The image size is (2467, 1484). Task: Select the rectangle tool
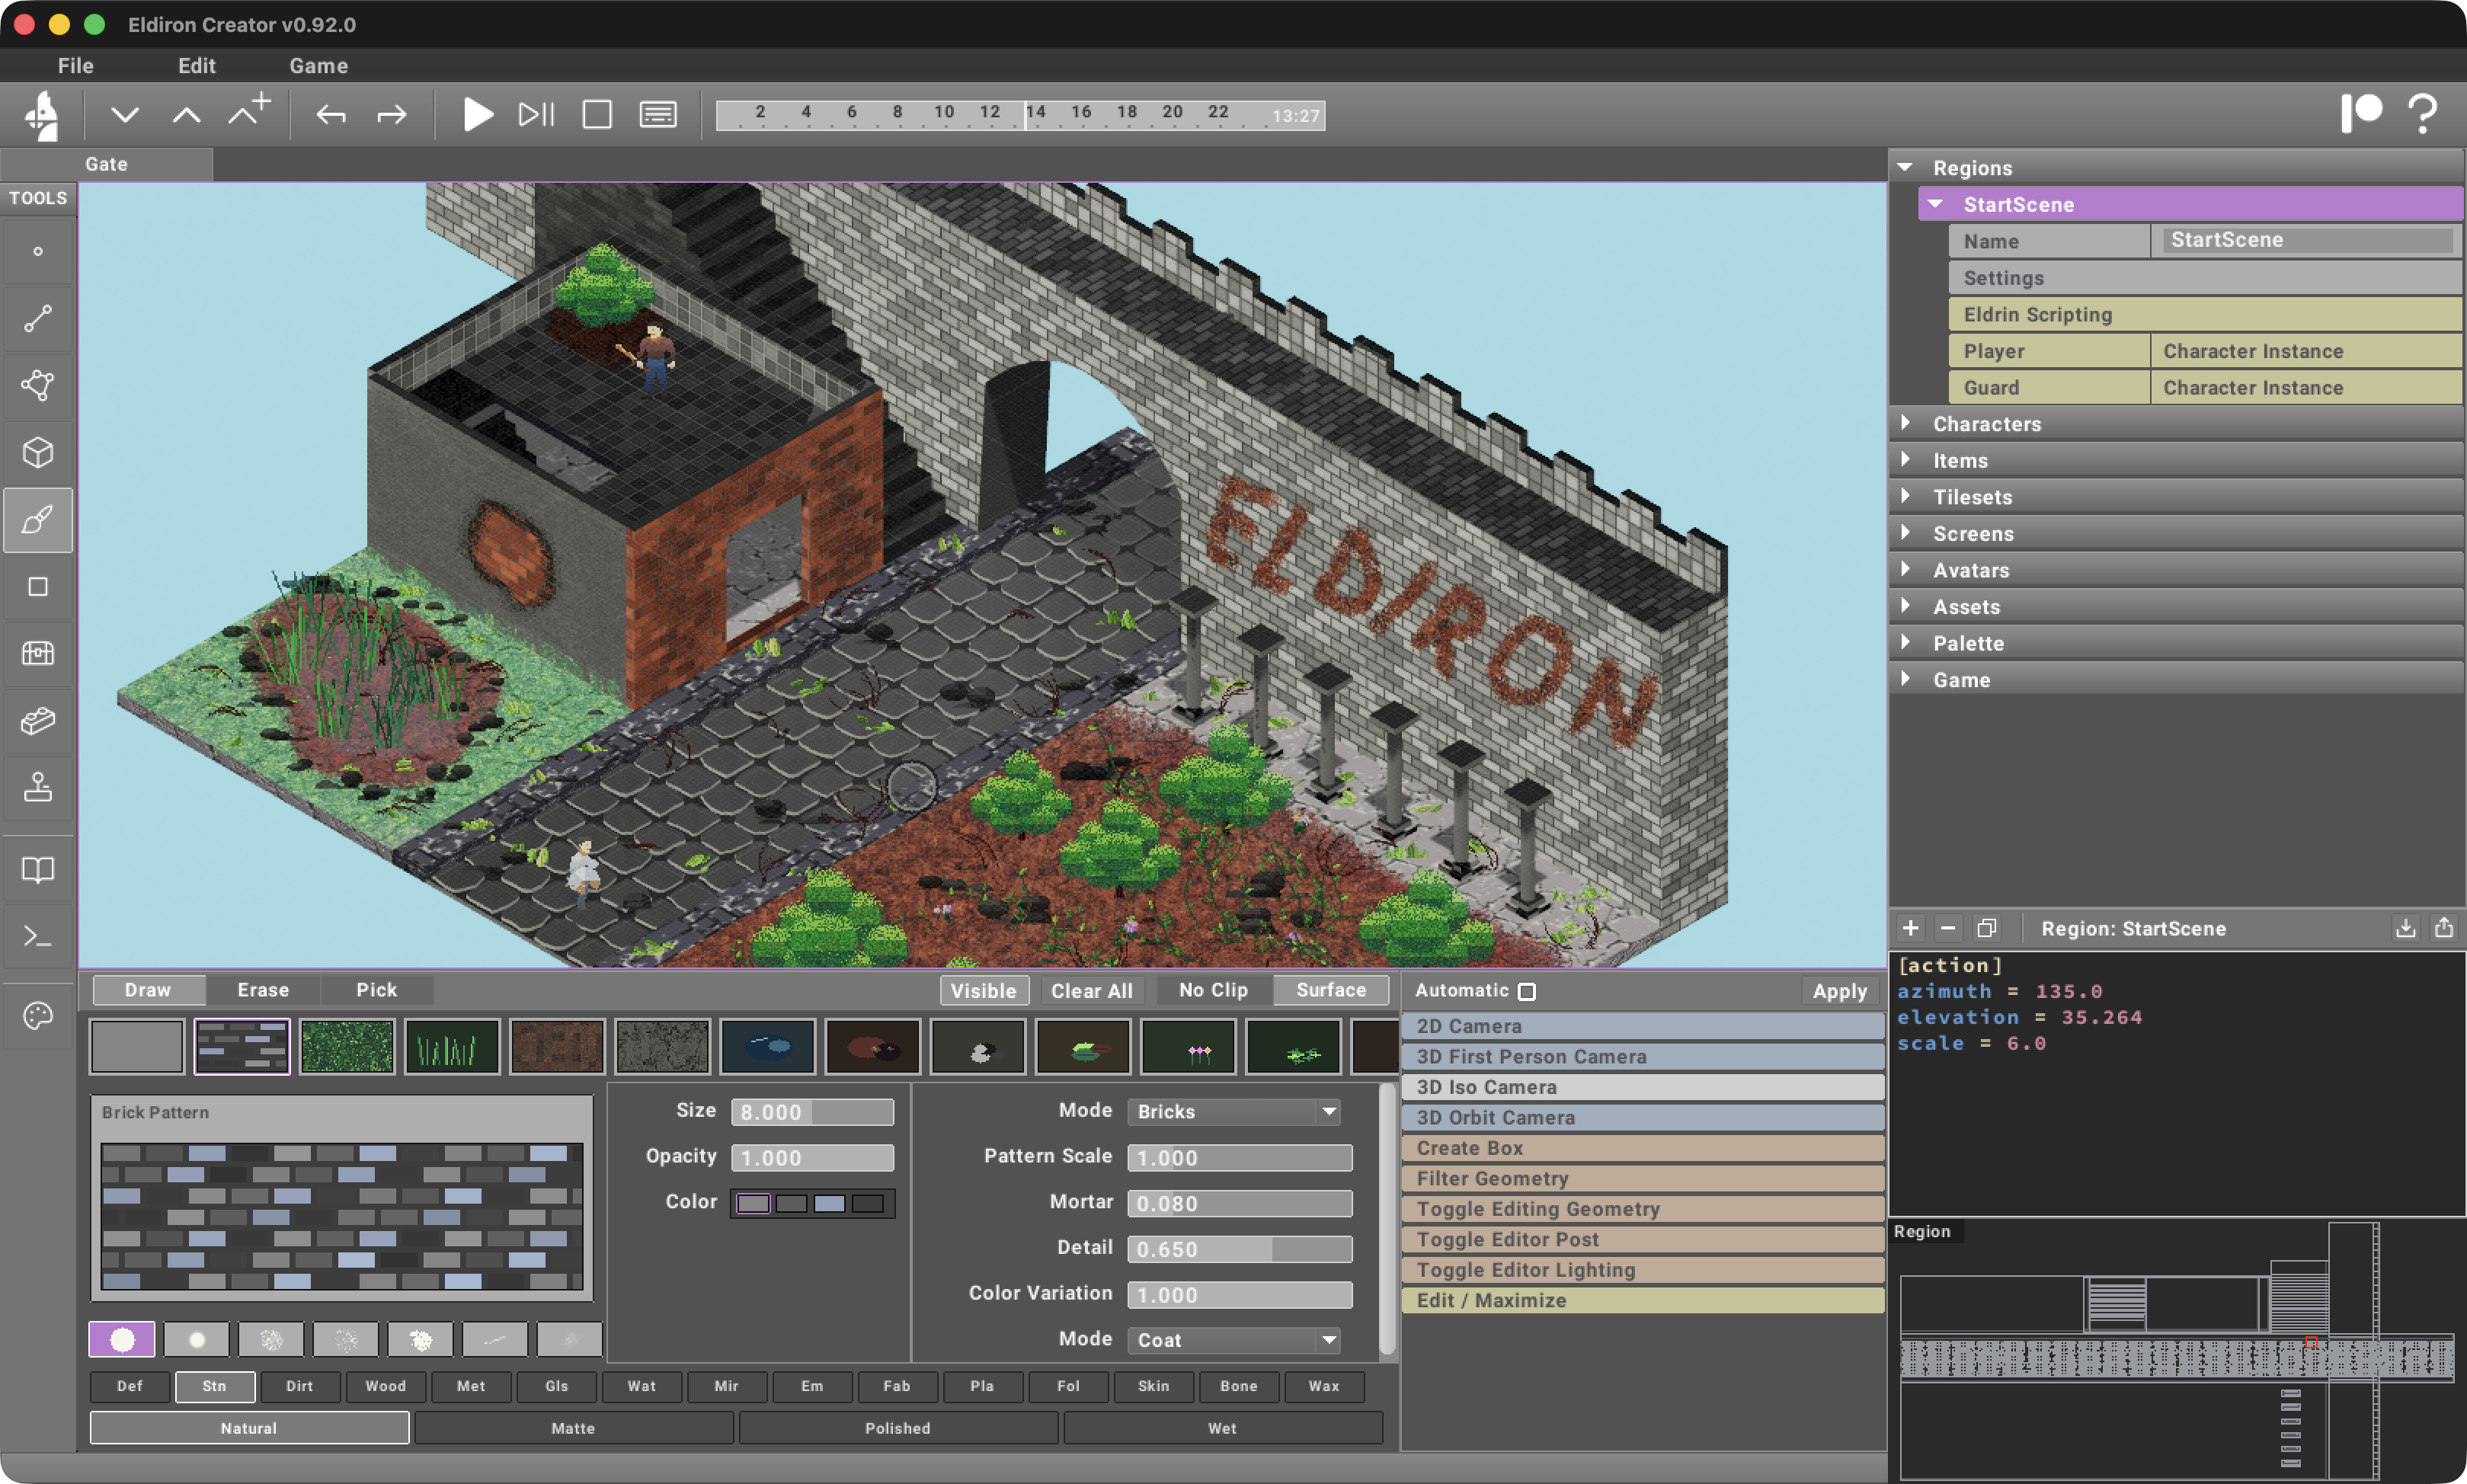38,587
